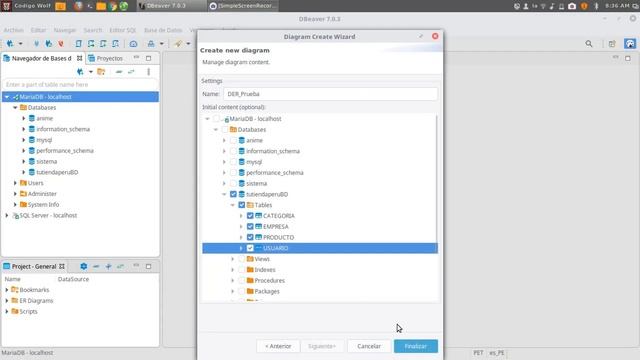
Task: Select the CATEGORIA table icon in wizard
Action: pos(258,216)
